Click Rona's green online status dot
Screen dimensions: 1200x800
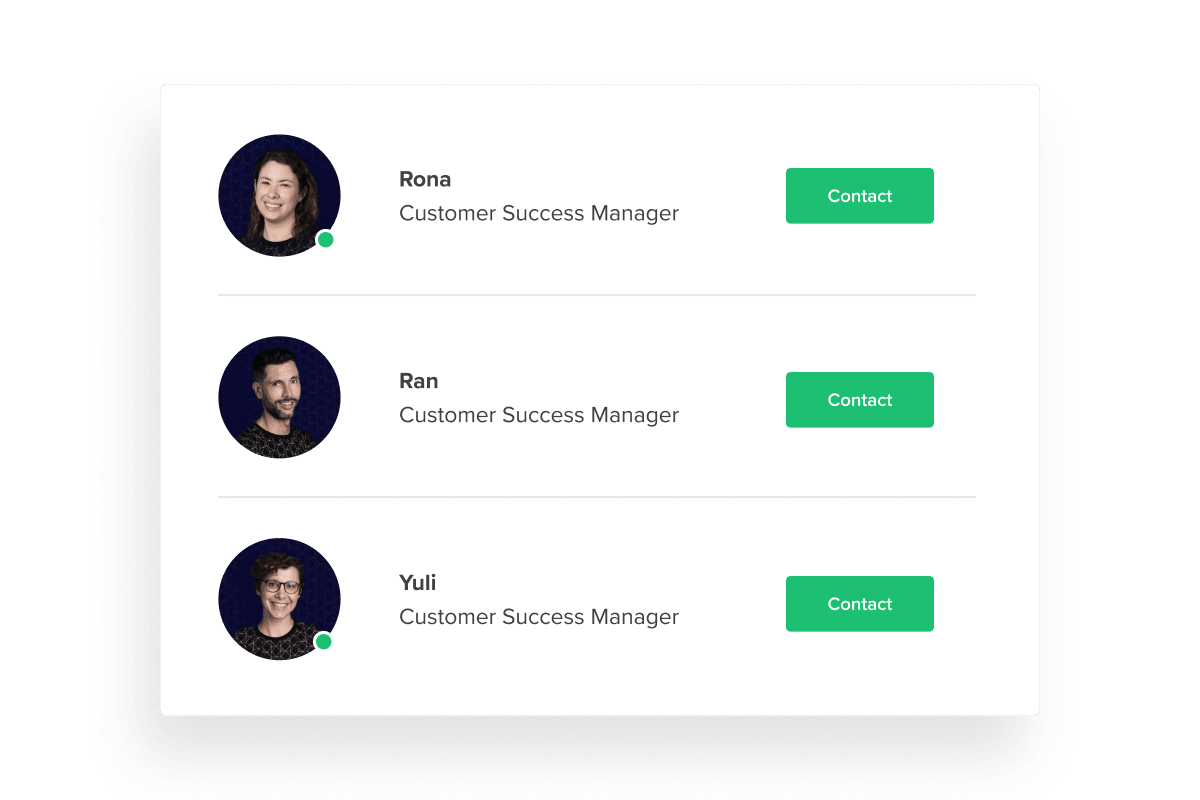[x=325, y=240]
